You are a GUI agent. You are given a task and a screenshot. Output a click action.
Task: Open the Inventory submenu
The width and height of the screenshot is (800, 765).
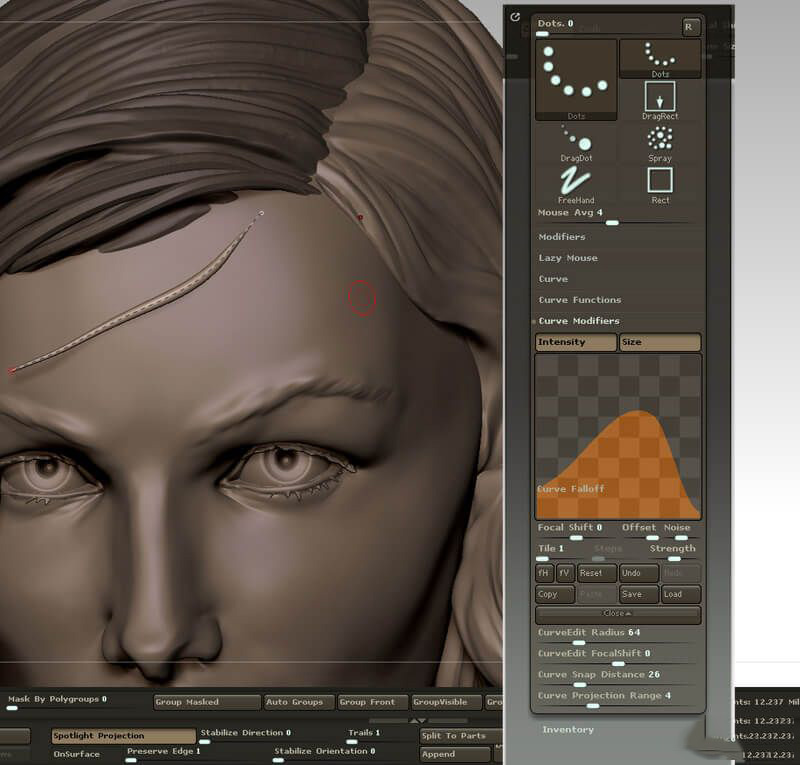coord(567,730)
